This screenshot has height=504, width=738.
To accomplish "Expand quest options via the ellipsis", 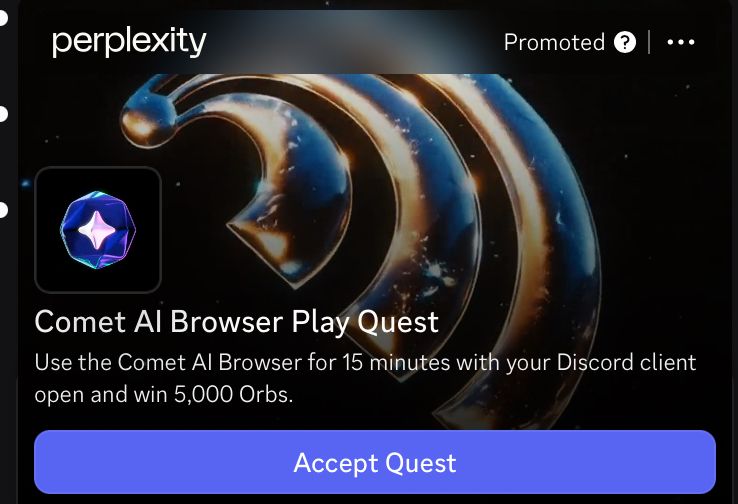I will [x=681, y=42].
